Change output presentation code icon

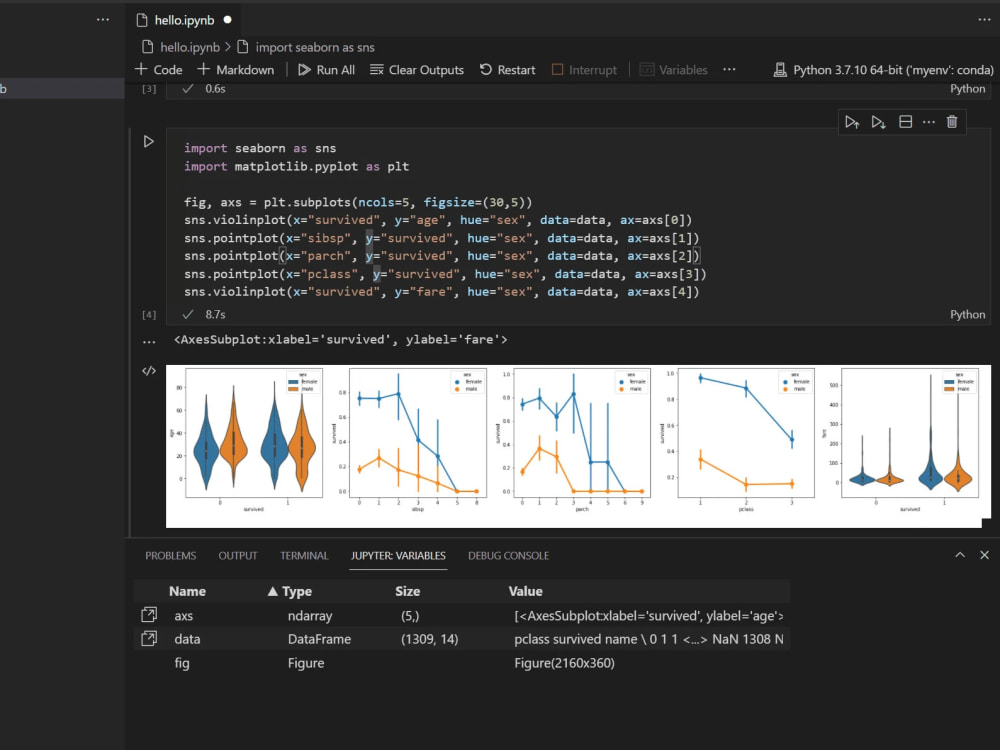tap(149, 371)
